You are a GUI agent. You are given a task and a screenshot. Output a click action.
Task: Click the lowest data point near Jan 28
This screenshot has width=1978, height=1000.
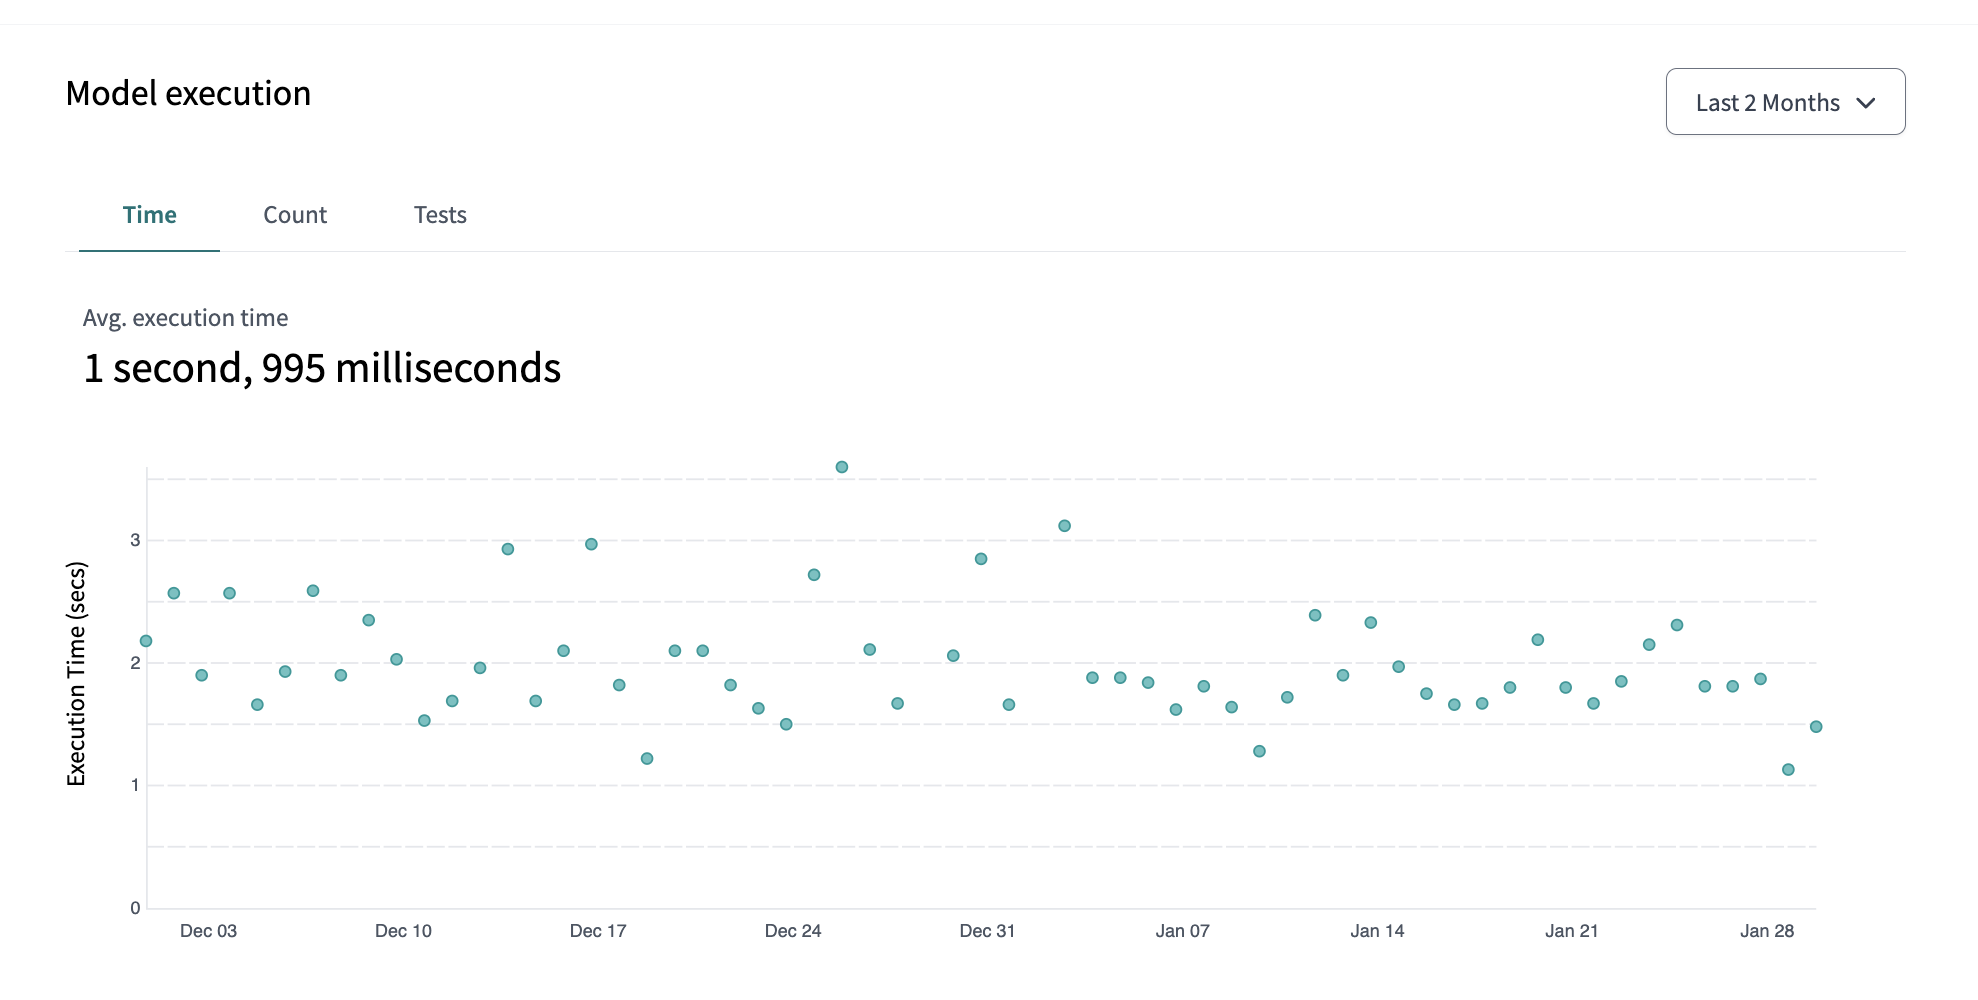(1788, 770)
